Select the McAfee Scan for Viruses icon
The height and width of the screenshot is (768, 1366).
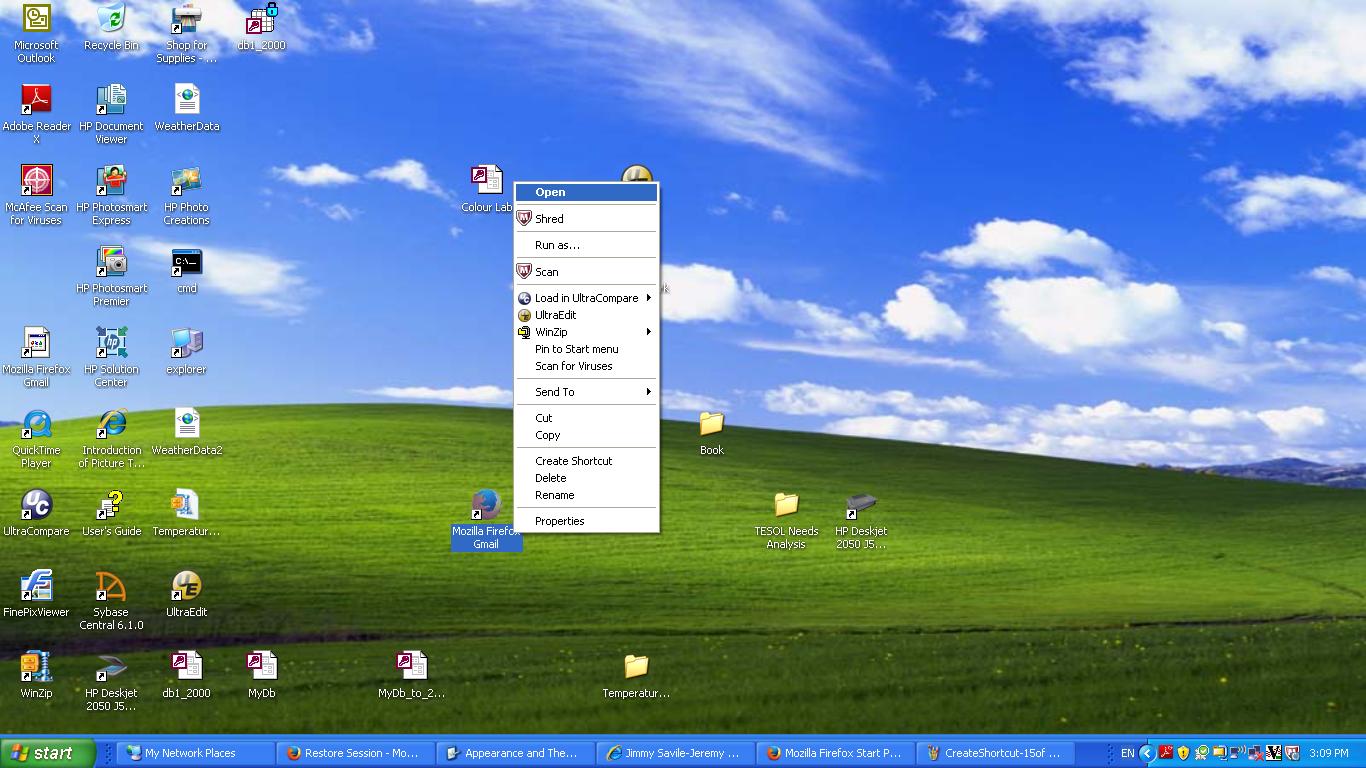[36, 182]
